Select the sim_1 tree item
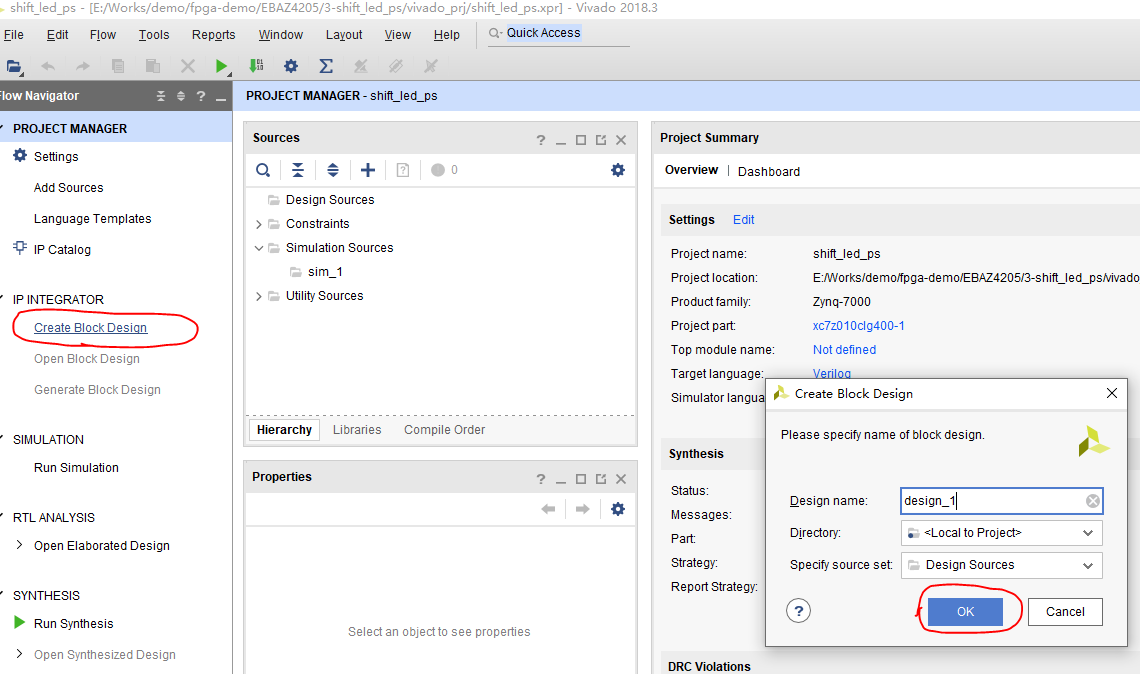 click(325, 272)
